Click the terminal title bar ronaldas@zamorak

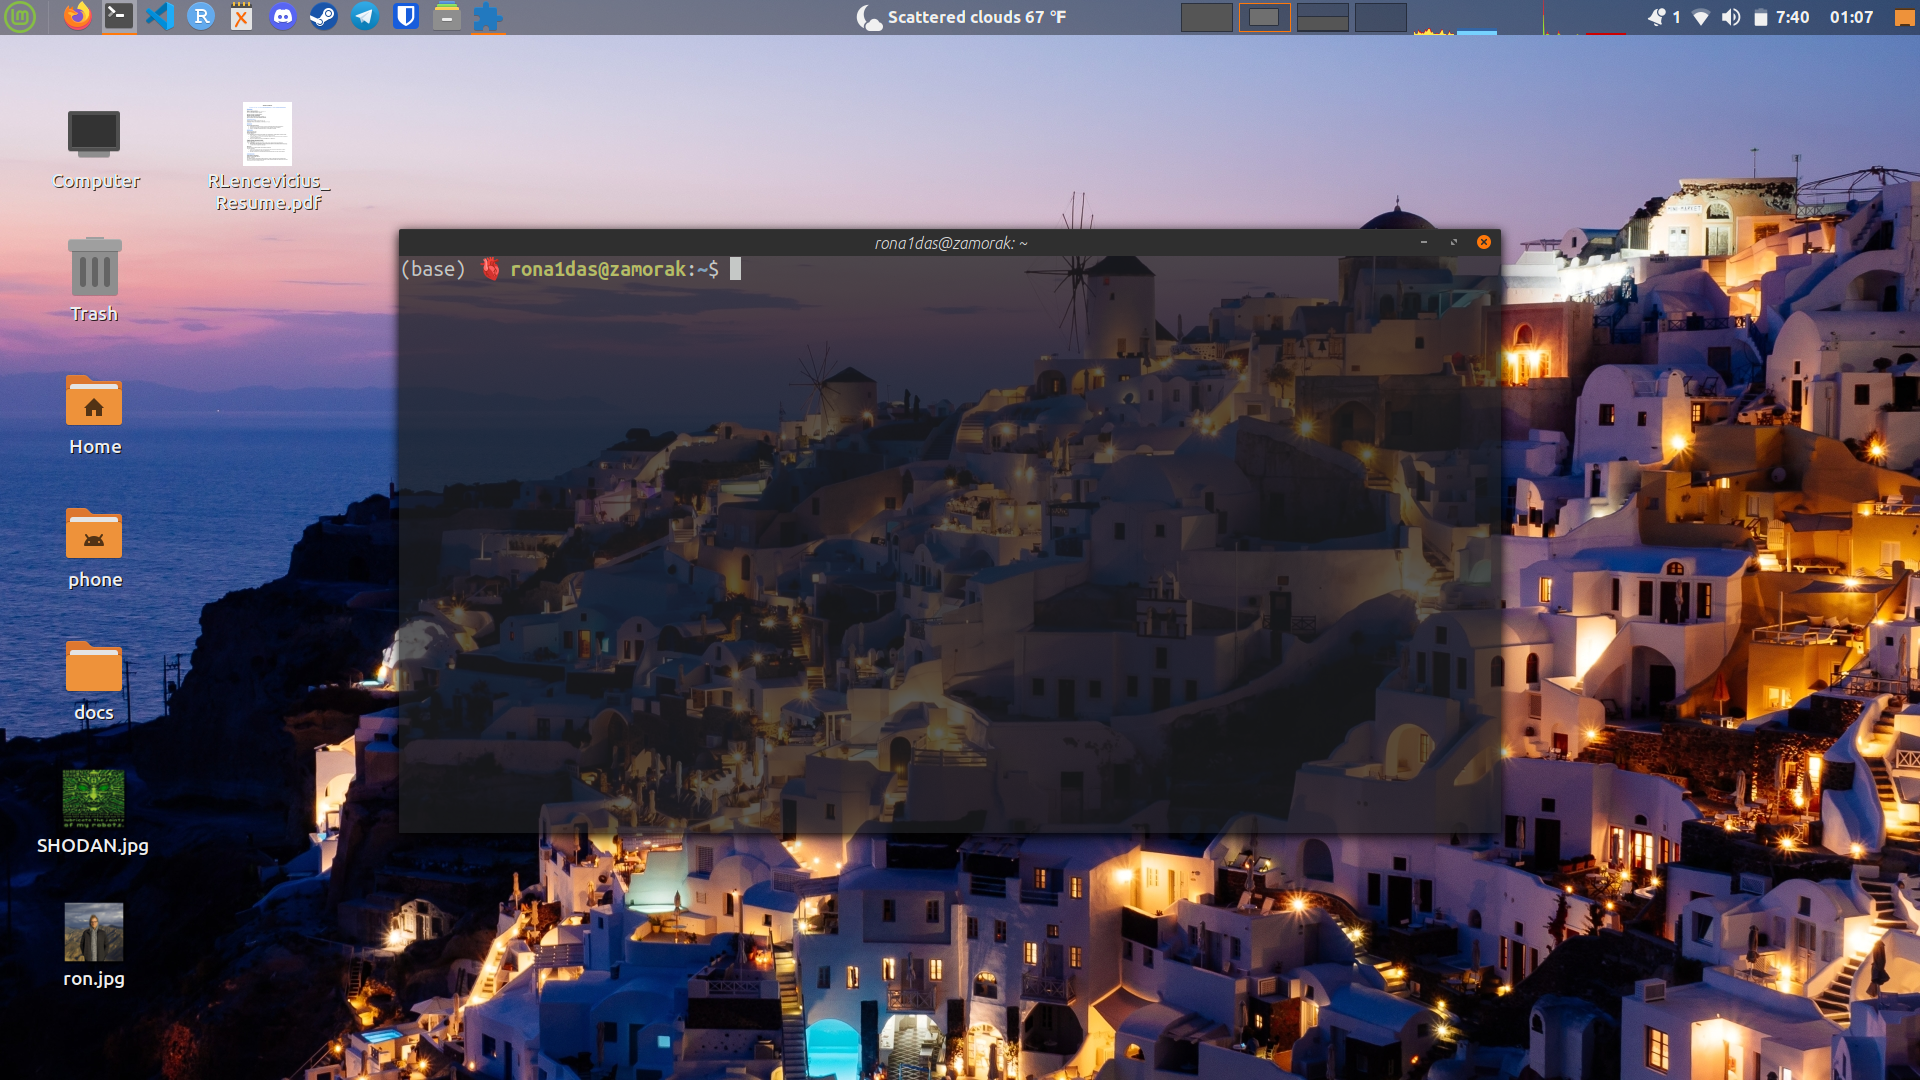coord(950,243)
